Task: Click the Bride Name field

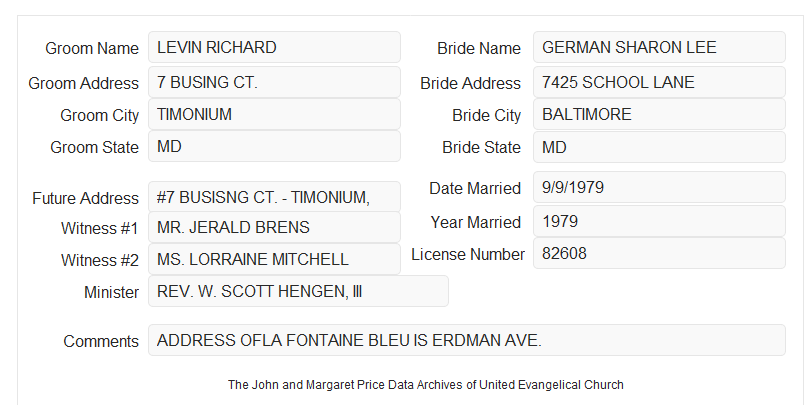Action: pos(659,47)
